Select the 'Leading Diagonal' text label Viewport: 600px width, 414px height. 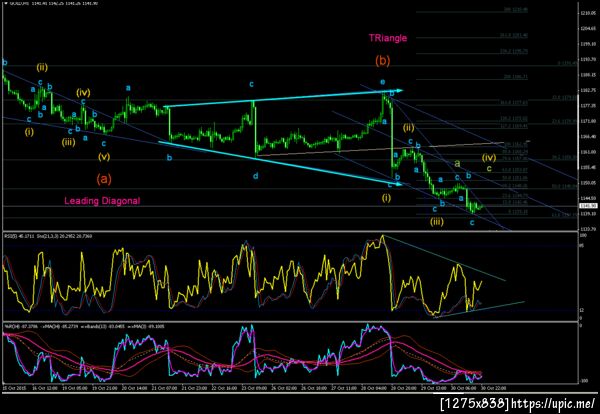click(x=102, y=201)
